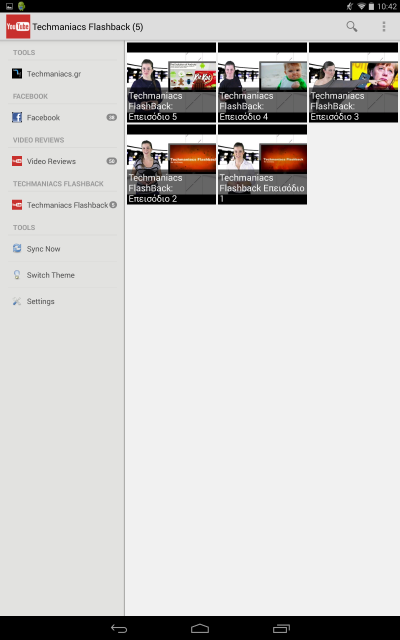Screen dimensions: 400x640
Task: Tap the Android debug icon in status bar
Action: [22, 6]
